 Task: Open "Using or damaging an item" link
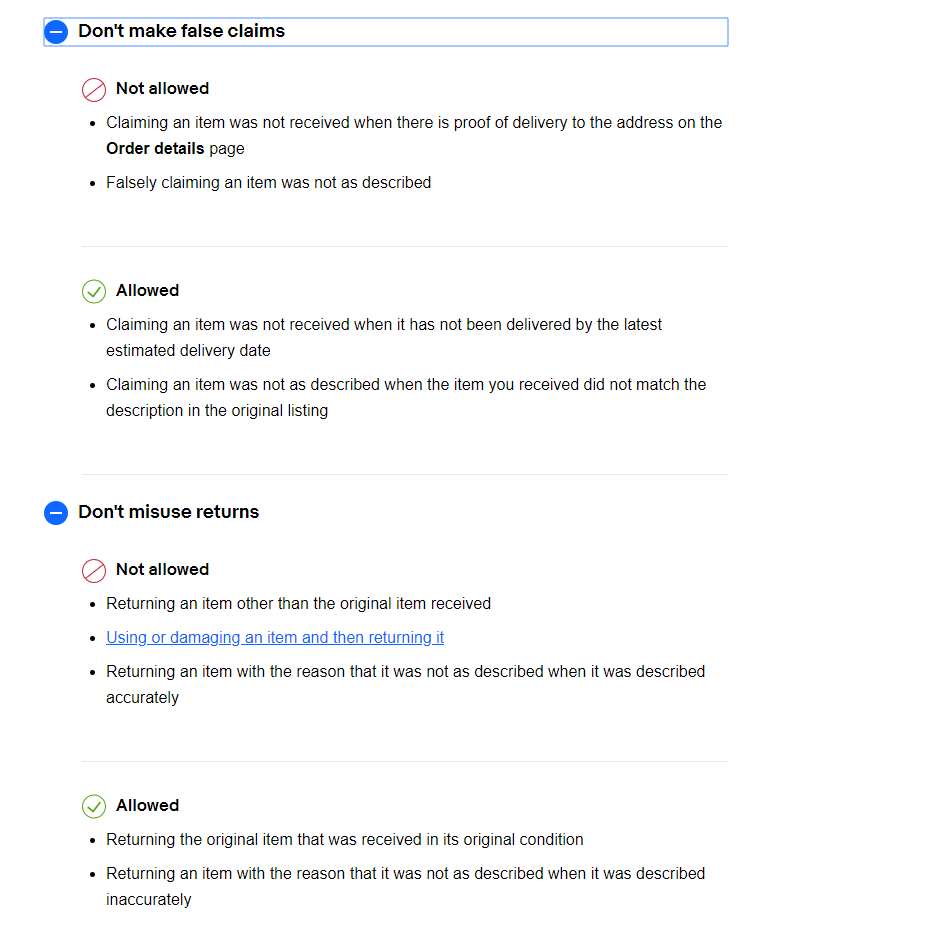(x=275, y=637)
